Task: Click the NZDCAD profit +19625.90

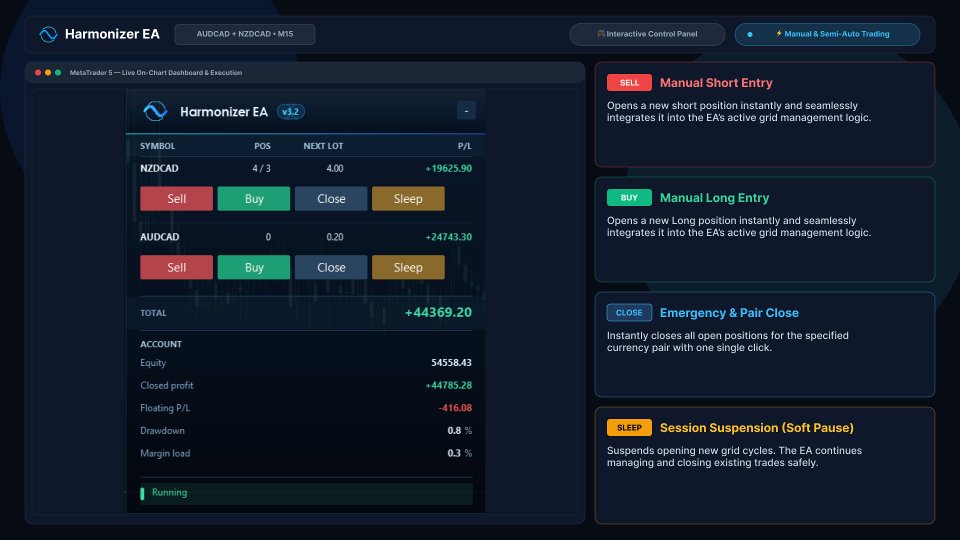Action: coord(448,168)
